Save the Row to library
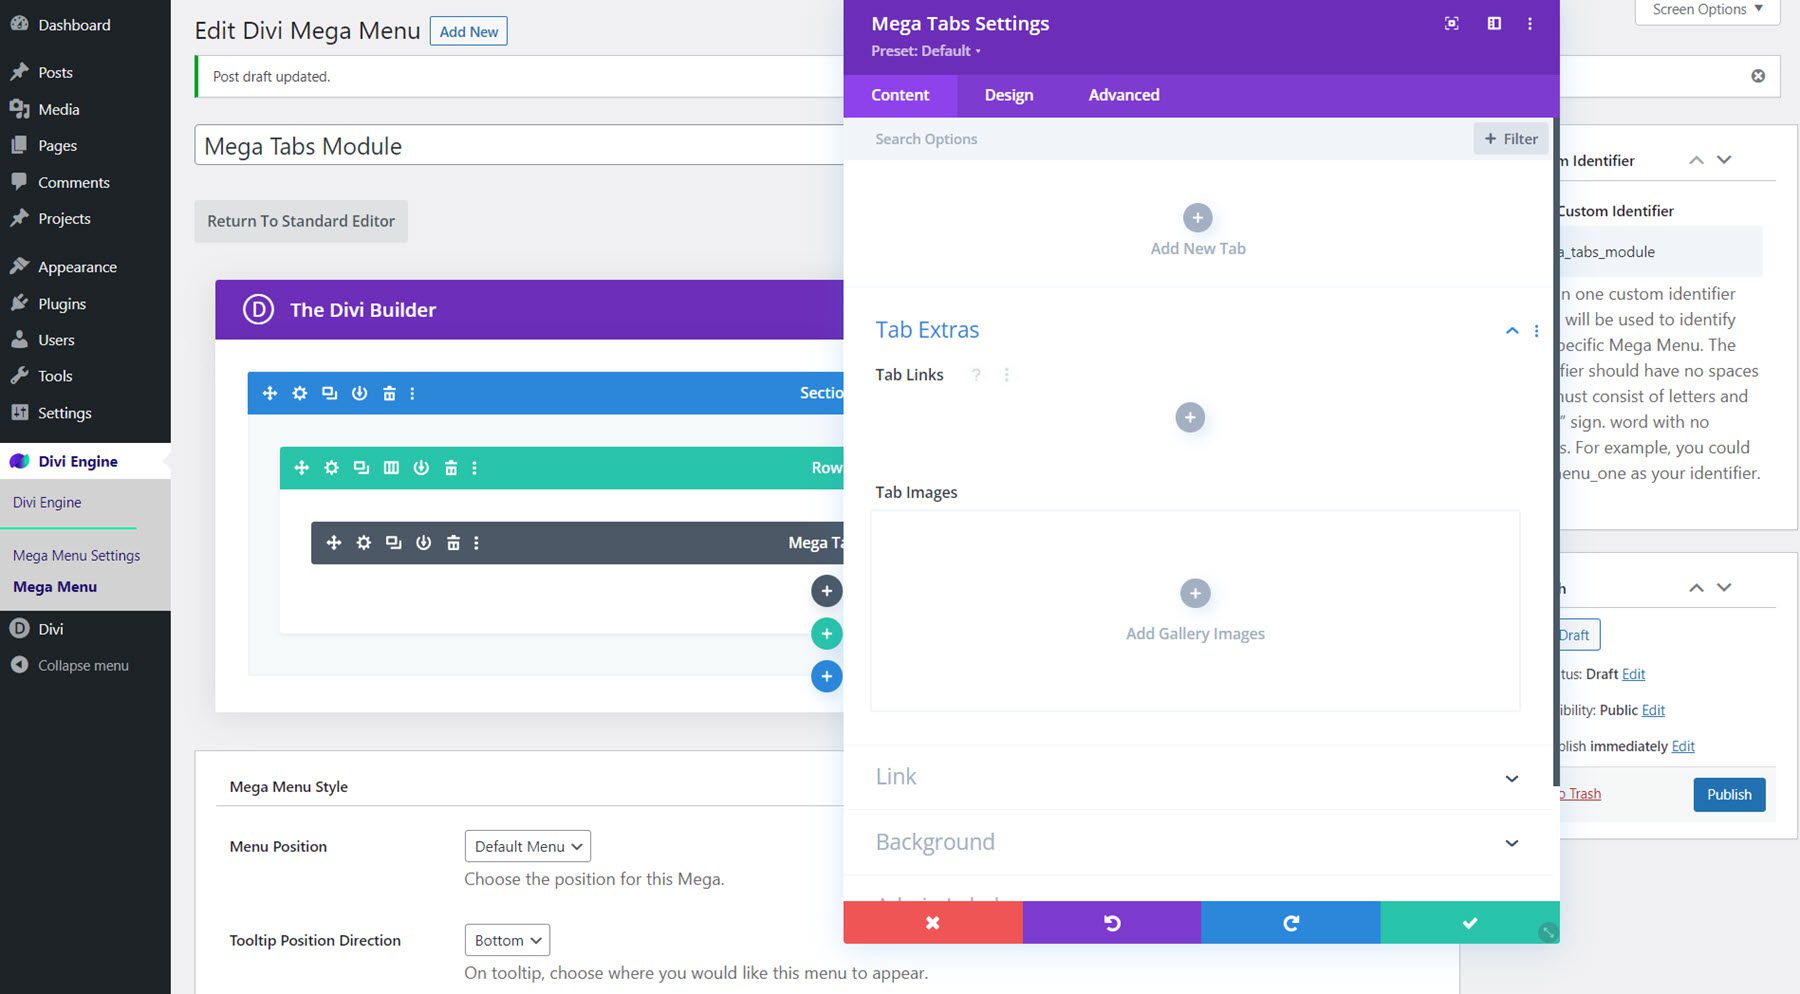1800x994 pixels. [421, 467]
